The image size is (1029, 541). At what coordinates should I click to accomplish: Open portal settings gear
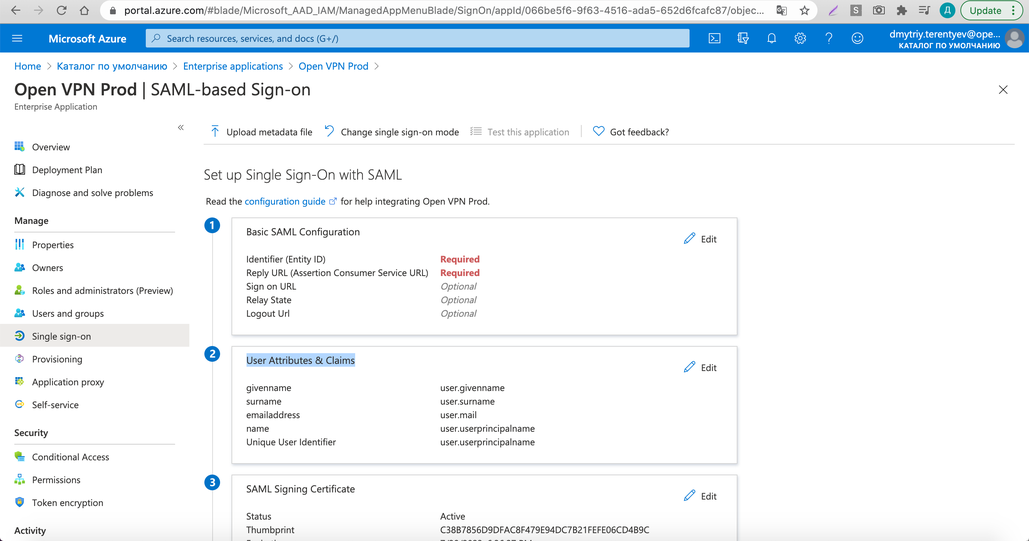coord(800,39)
